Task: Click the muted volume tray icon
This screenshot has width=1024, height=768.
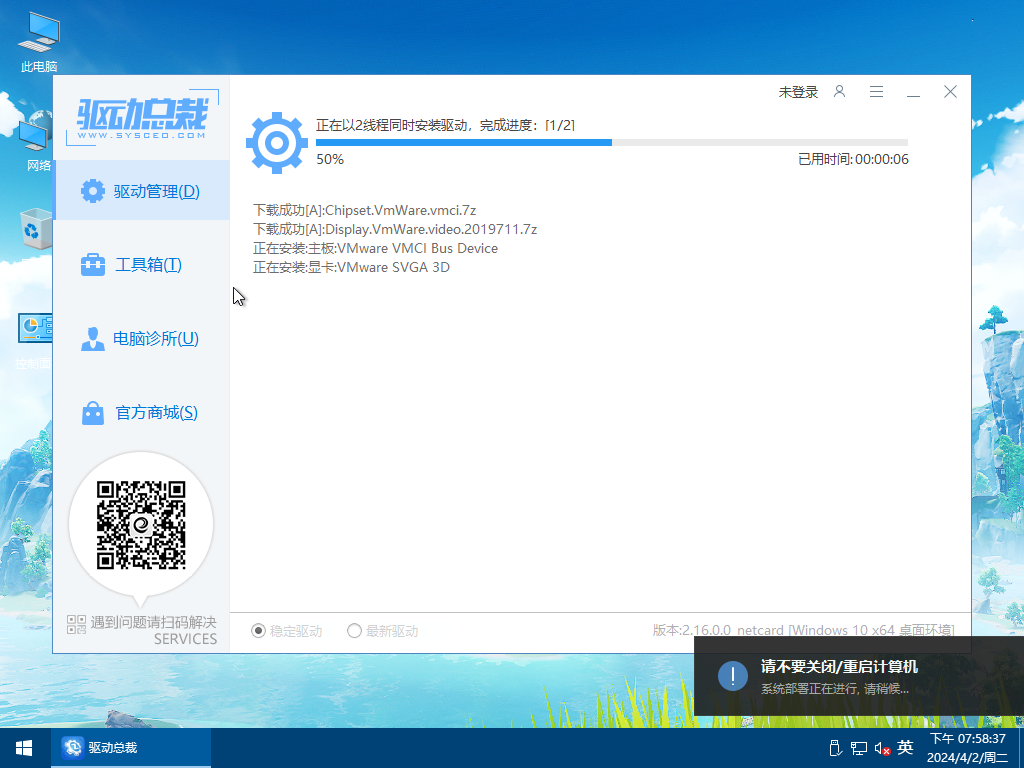Action: coord(882,748)
